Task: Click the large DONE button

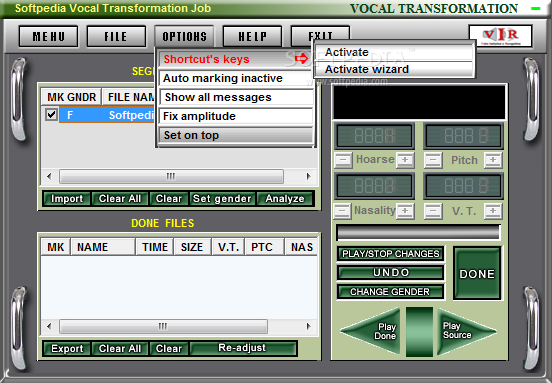Action: (477, 274)
